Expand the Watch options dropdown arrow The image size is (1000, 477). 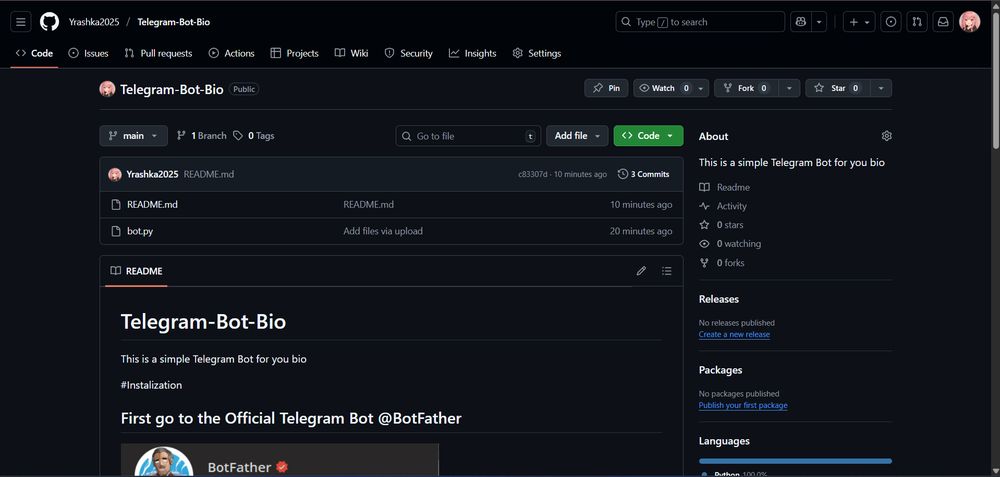(702, 88)
